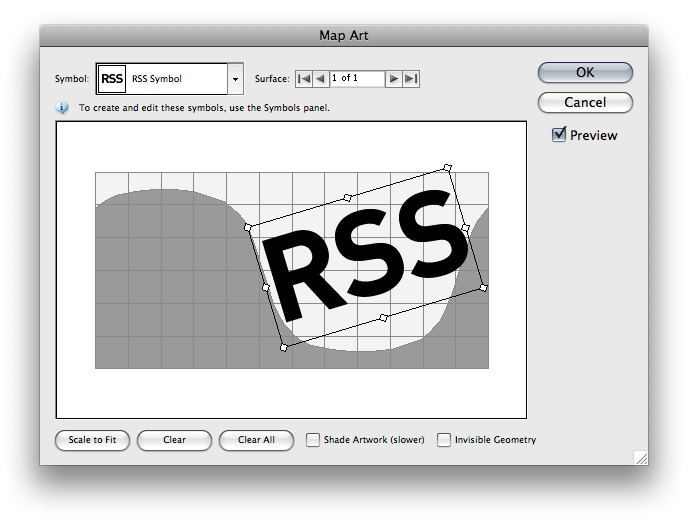Click the 'RSS Symbol' name text

157,79
